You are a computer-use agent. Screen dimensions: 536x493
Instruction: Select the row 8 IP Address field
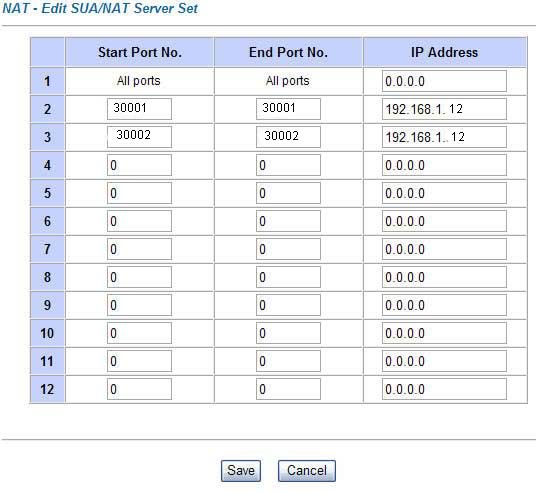point(444,277)
